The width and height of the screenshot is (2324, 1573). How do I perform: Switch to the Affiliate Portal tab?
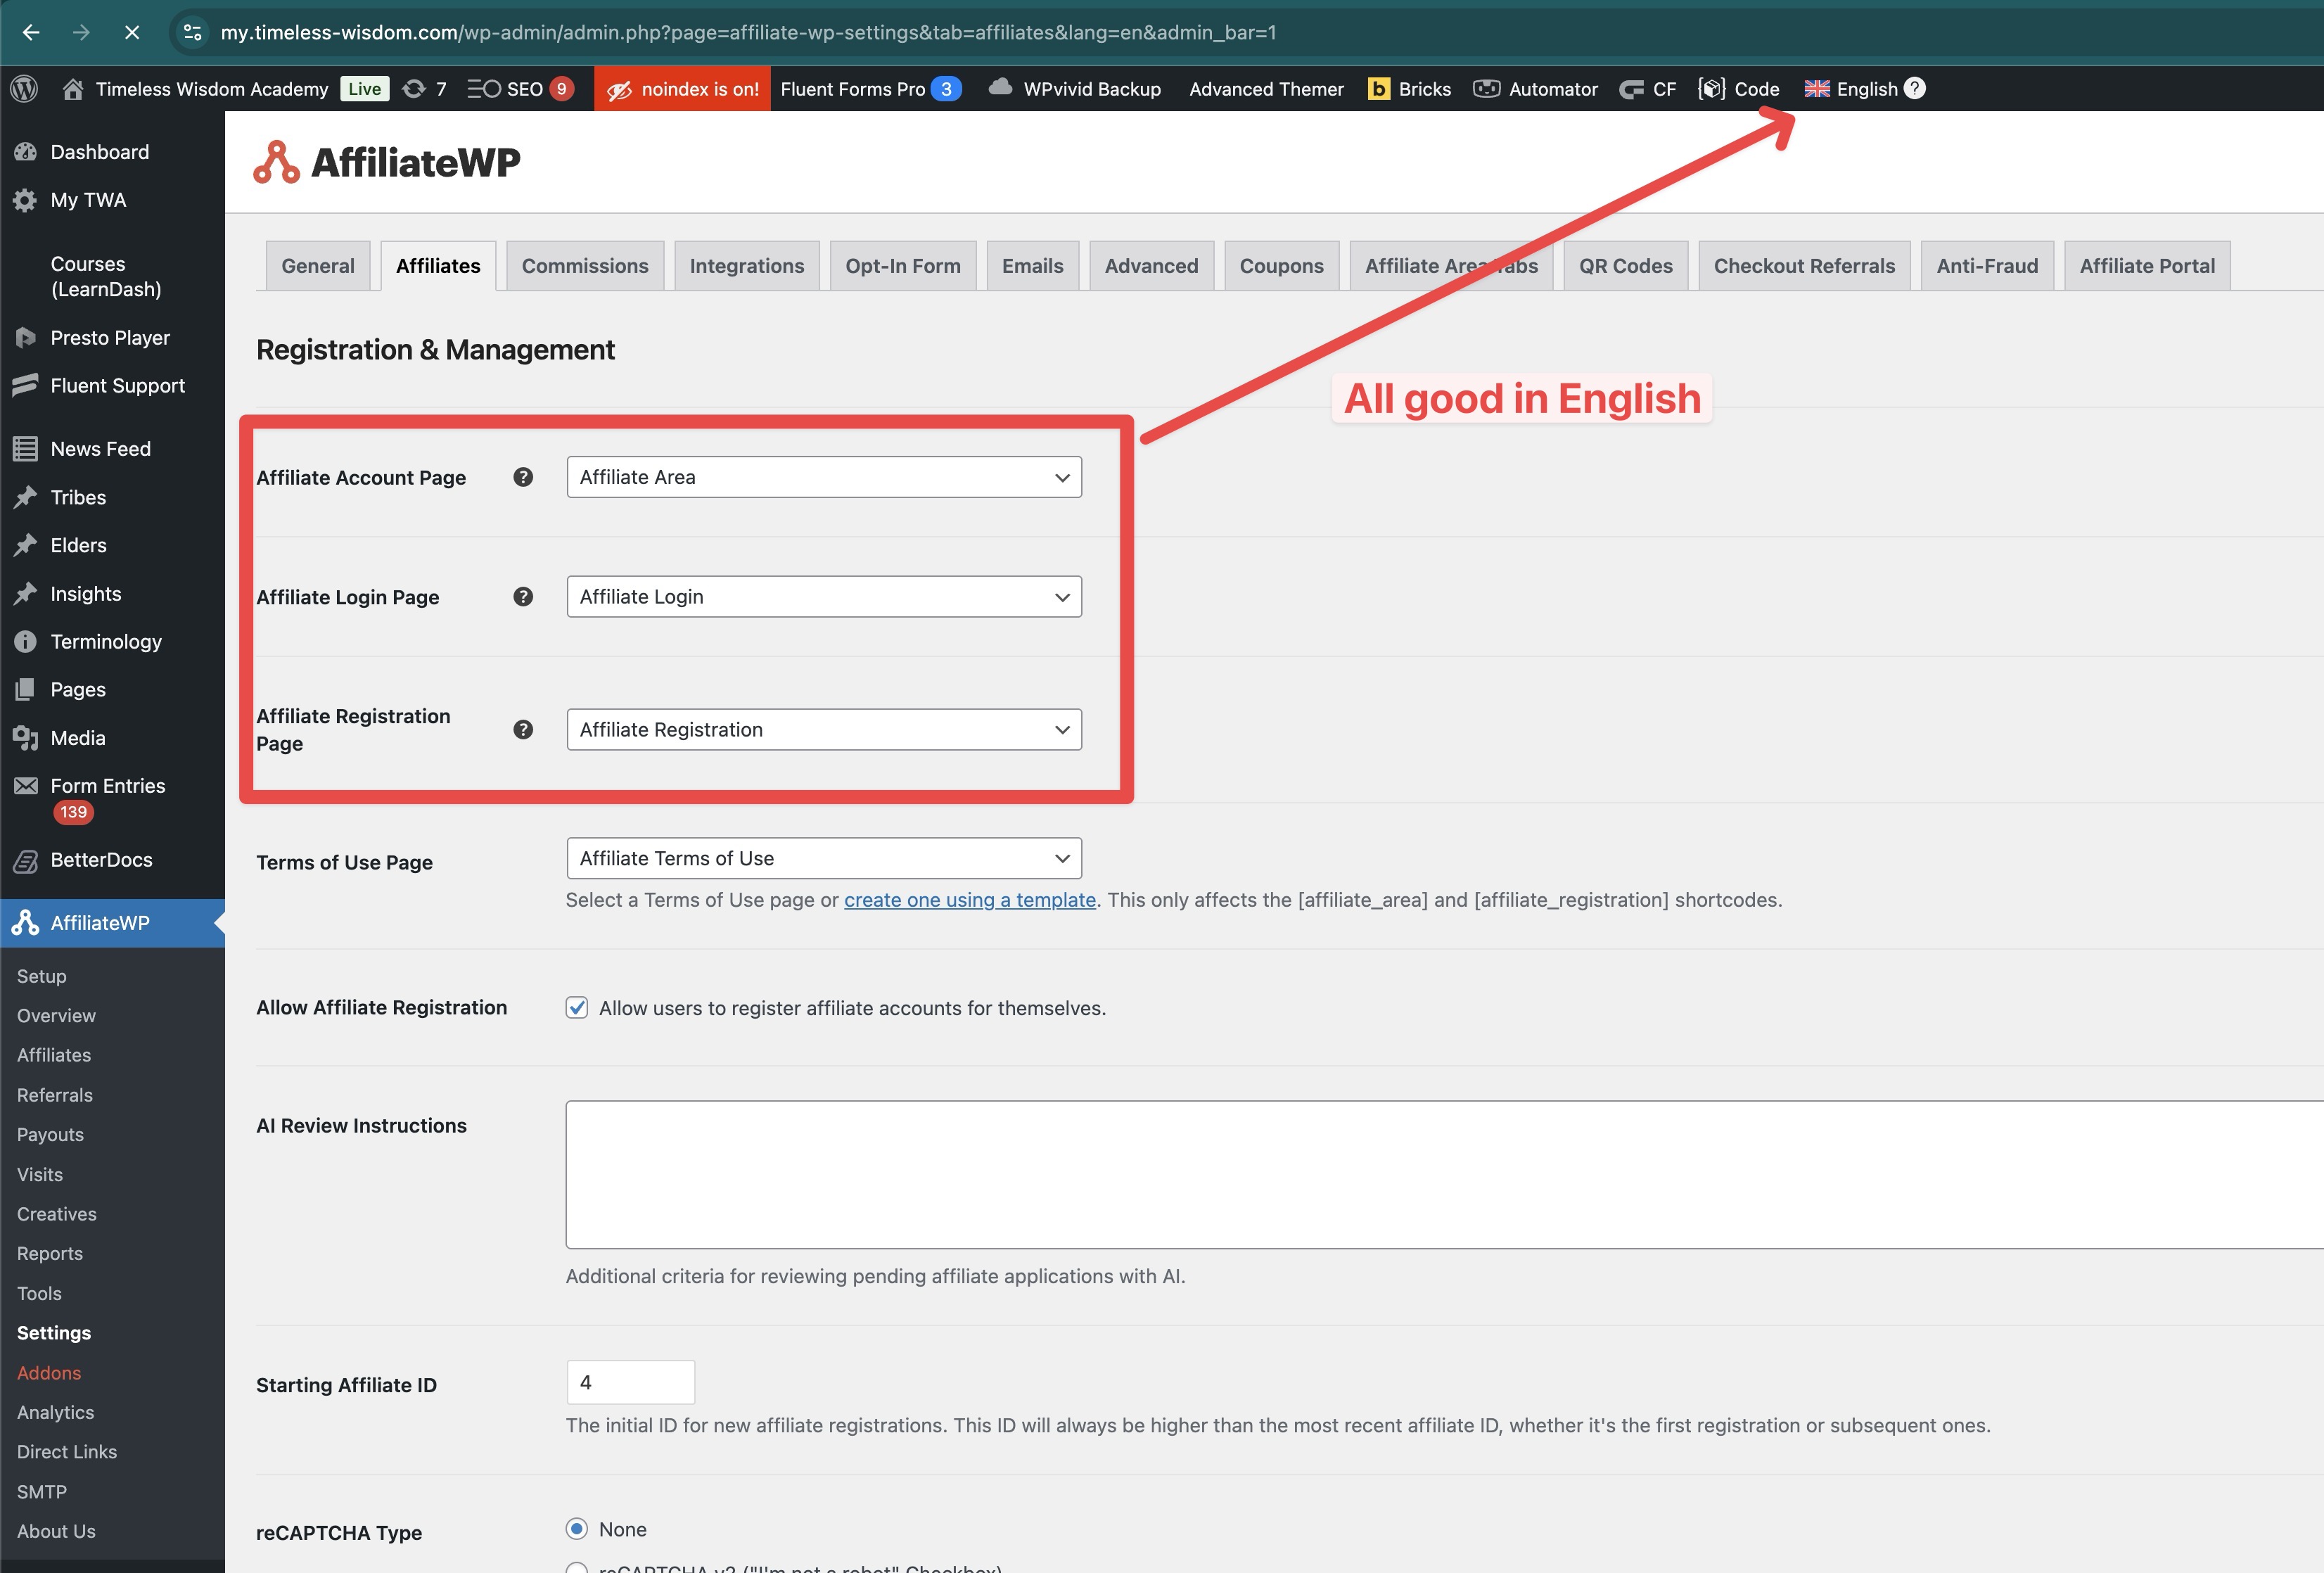pos(2147,266)
